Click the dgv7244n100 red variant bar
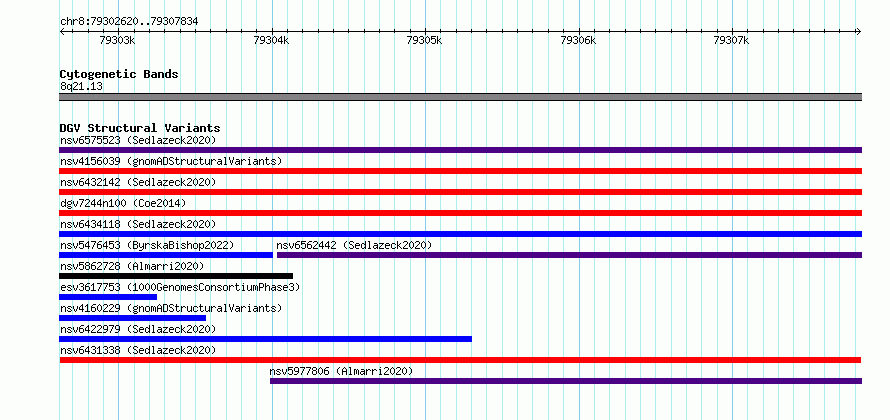 click(460, 213)
